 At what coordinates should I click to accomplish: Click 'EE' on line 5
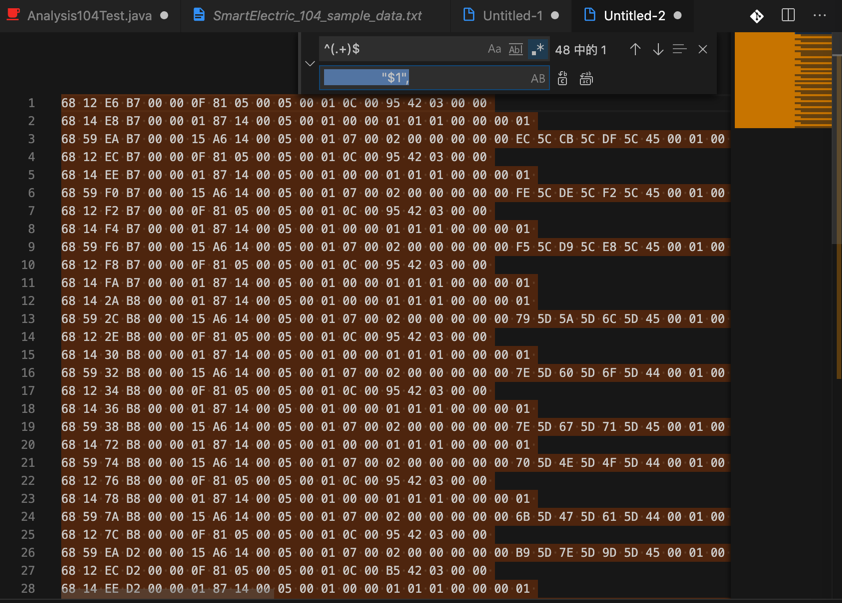pos(112,175)
